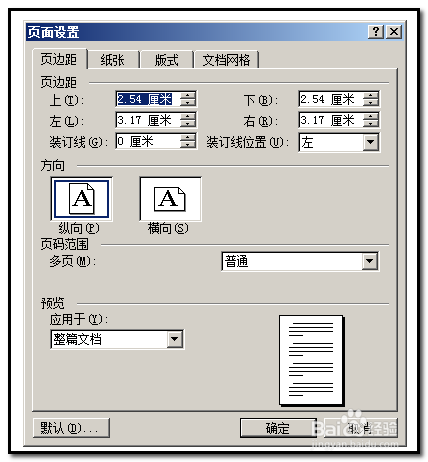Open the 装订线位置 dropdown arrow
Image resolution: width=428 pixels, height=462 pixels.
tap(371, 142)
